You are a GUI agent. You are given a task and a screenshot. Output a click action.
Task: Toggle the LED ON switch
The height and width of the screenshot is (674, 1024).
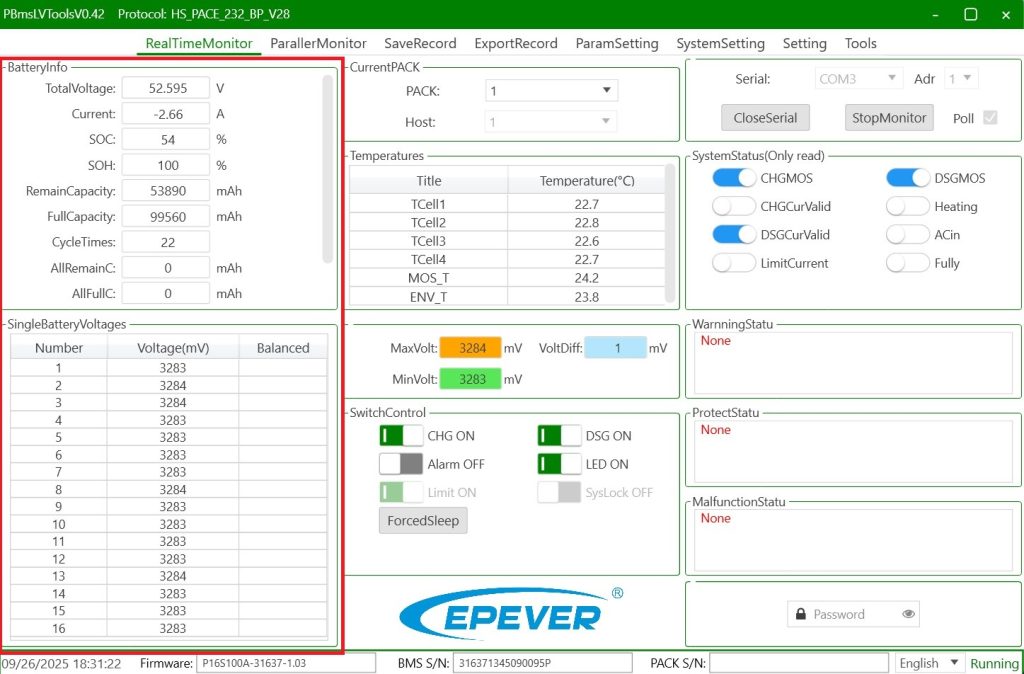tap(559, 464)
